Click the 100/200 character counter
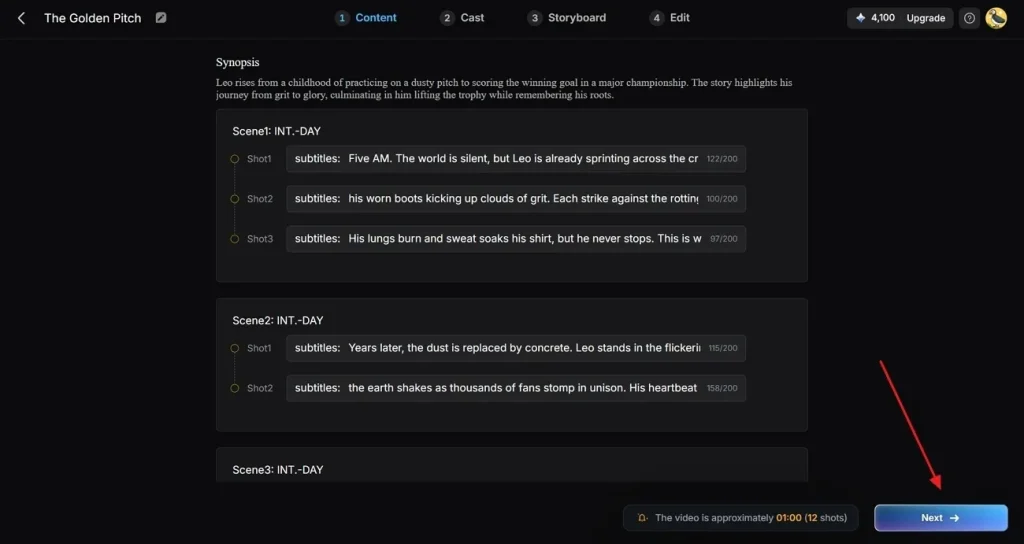The image size is (1024, 544). coord(722,199)
